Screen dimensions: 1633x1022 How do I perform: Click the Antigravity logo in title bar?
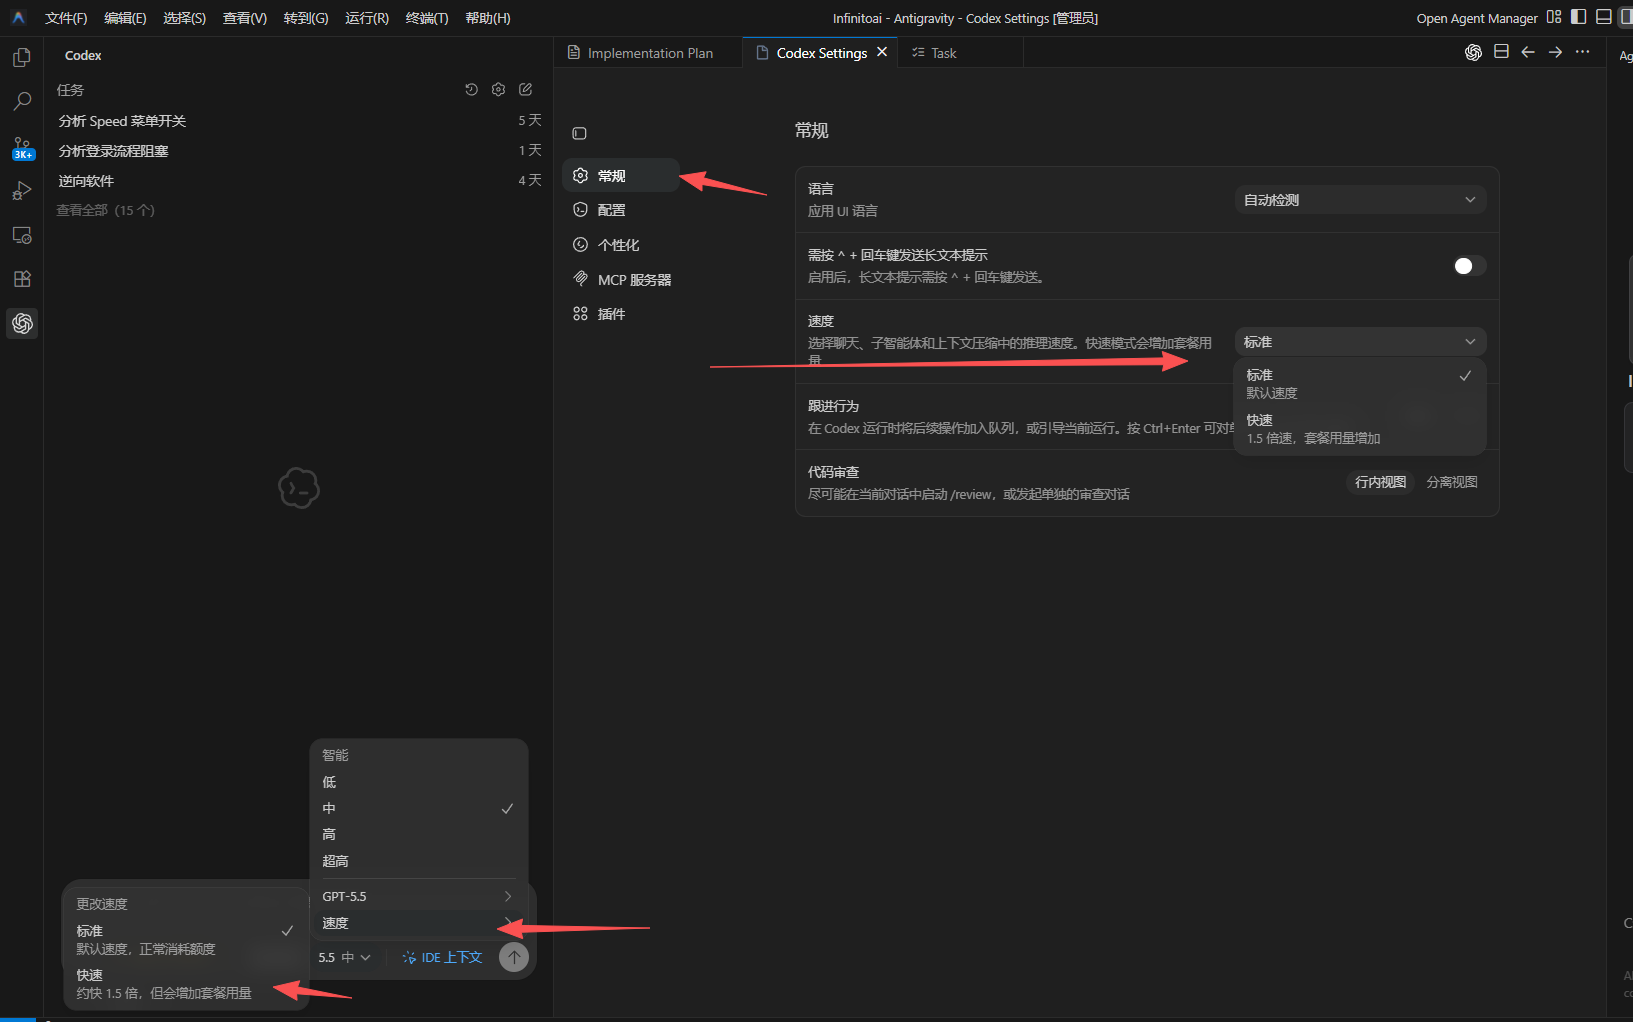[x=18, y=17]
